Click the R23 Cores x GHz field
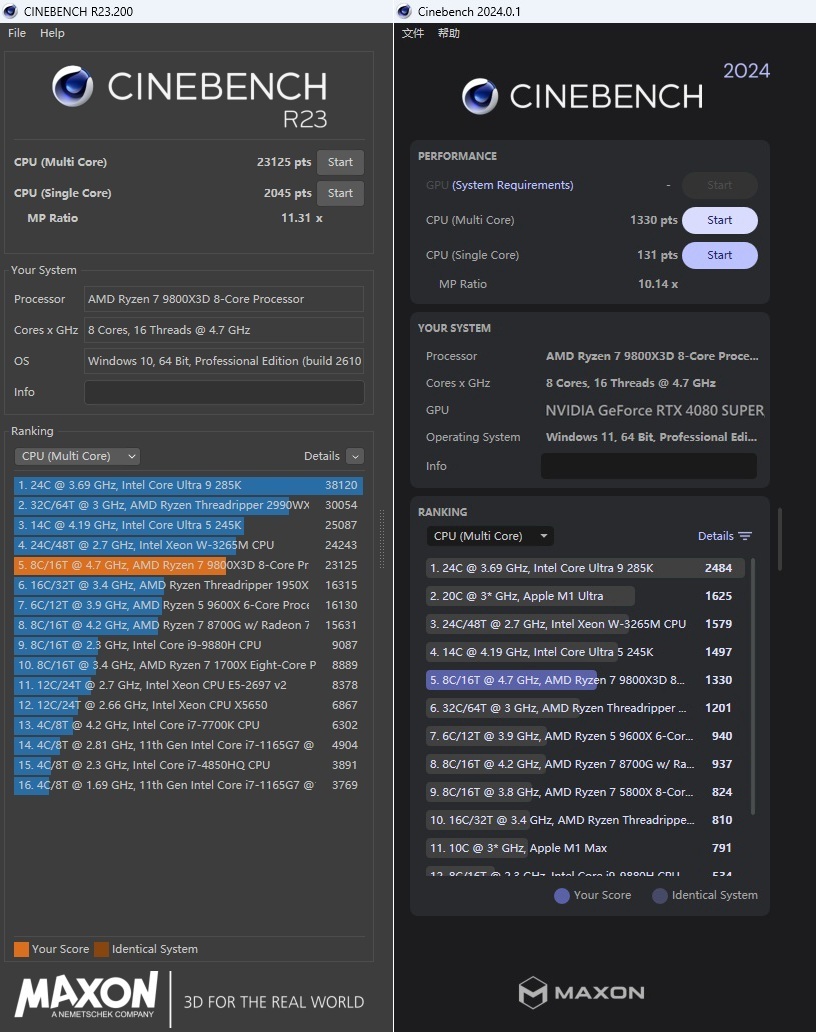The image size is (816, 1032). pyautogui.click(x=224, y=330)
